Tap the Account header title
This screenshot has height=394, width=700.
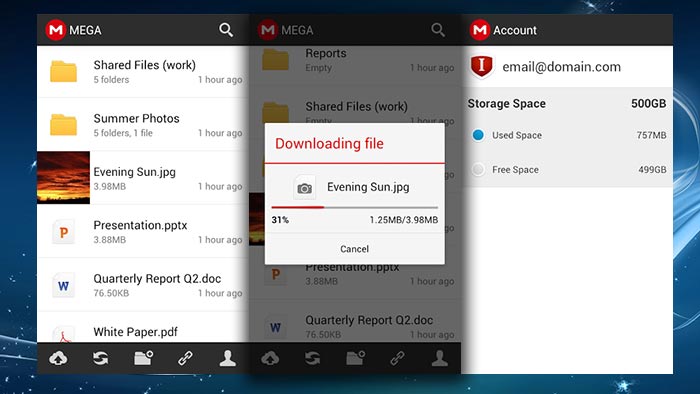[515, 30]
